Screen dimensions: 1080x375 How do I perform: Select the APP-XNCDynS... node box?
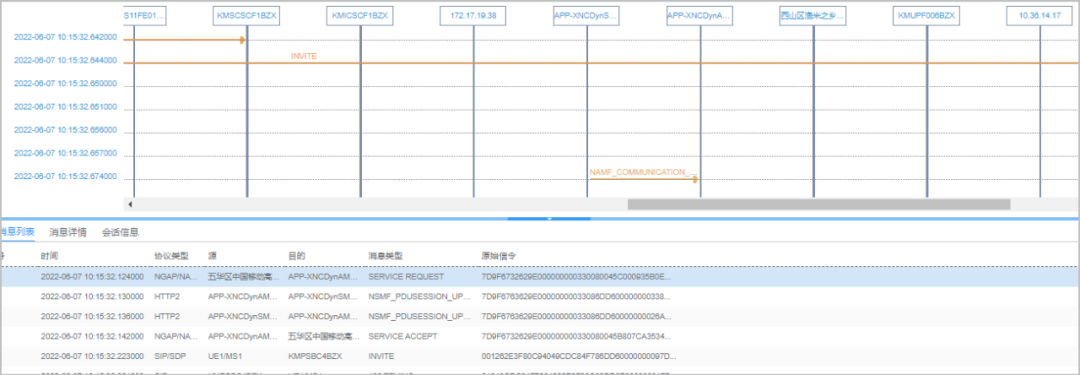coord(586,16)
